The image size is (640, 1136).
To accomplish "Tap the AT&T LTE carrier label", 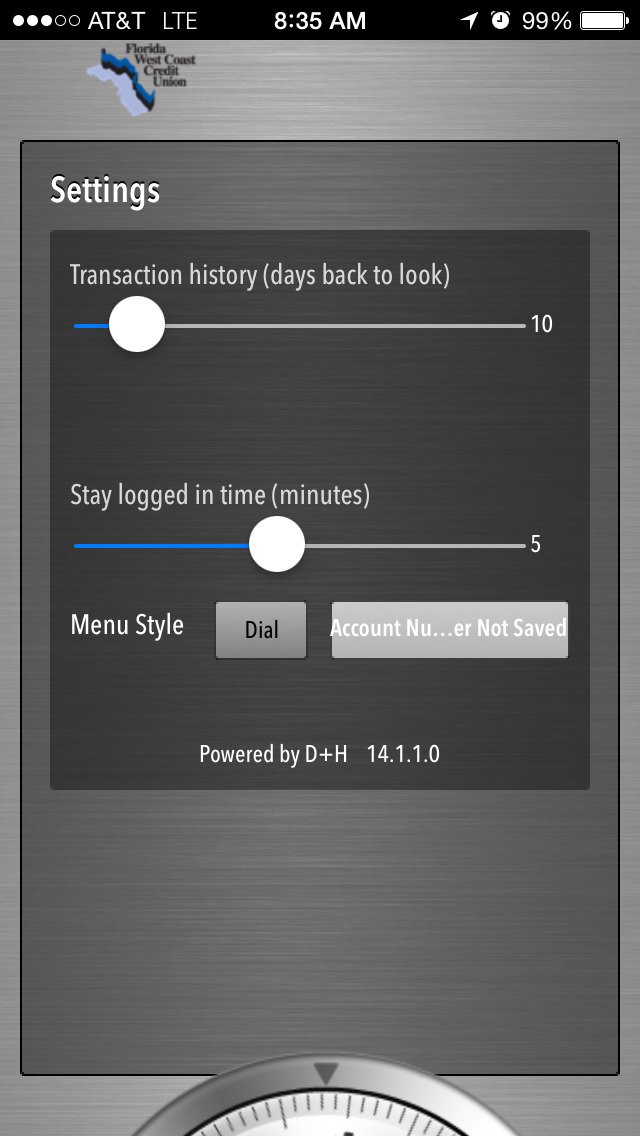I will click(x=143, y=20).
